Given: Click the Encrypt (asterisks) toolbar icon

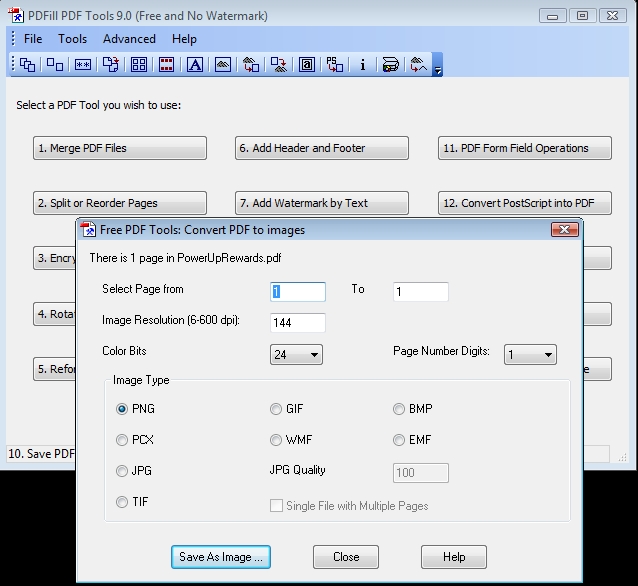Looking at the screenshot, I should (83, 65).
